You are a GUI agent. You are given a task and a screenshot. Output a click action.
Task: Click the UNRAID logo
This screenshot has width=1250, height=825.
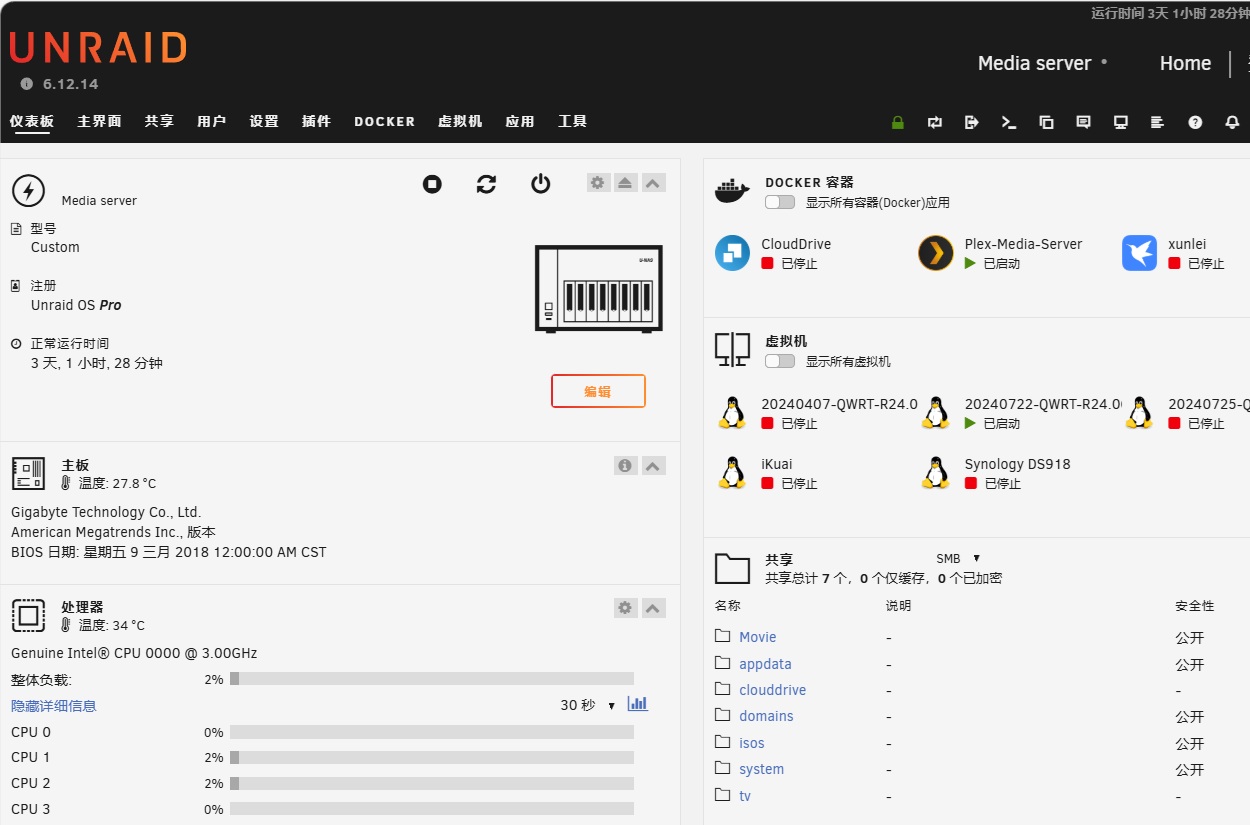click(98, 48)
